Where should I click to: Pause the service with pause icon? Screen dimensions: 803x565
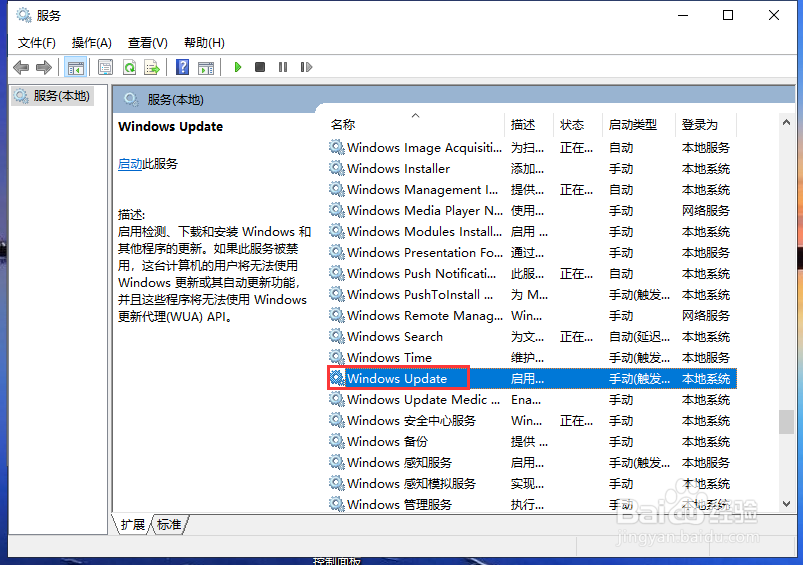tap(283, 67)
